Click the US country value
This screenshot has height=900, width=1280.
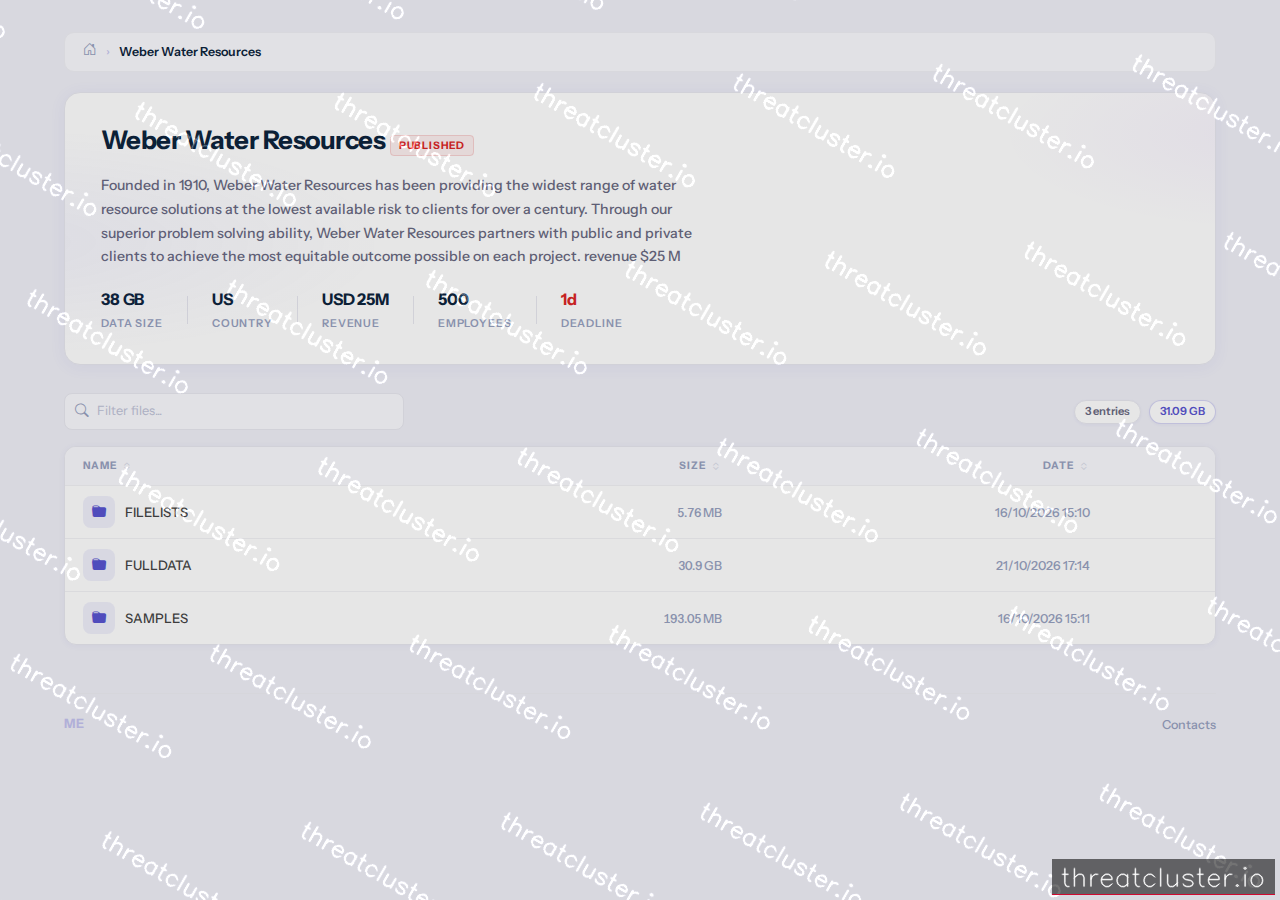(x=223, y=299)
